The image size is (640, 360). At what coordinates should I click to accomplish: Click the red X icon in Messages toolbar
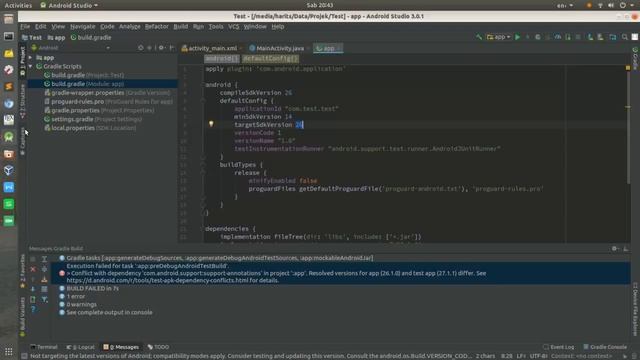33,269
